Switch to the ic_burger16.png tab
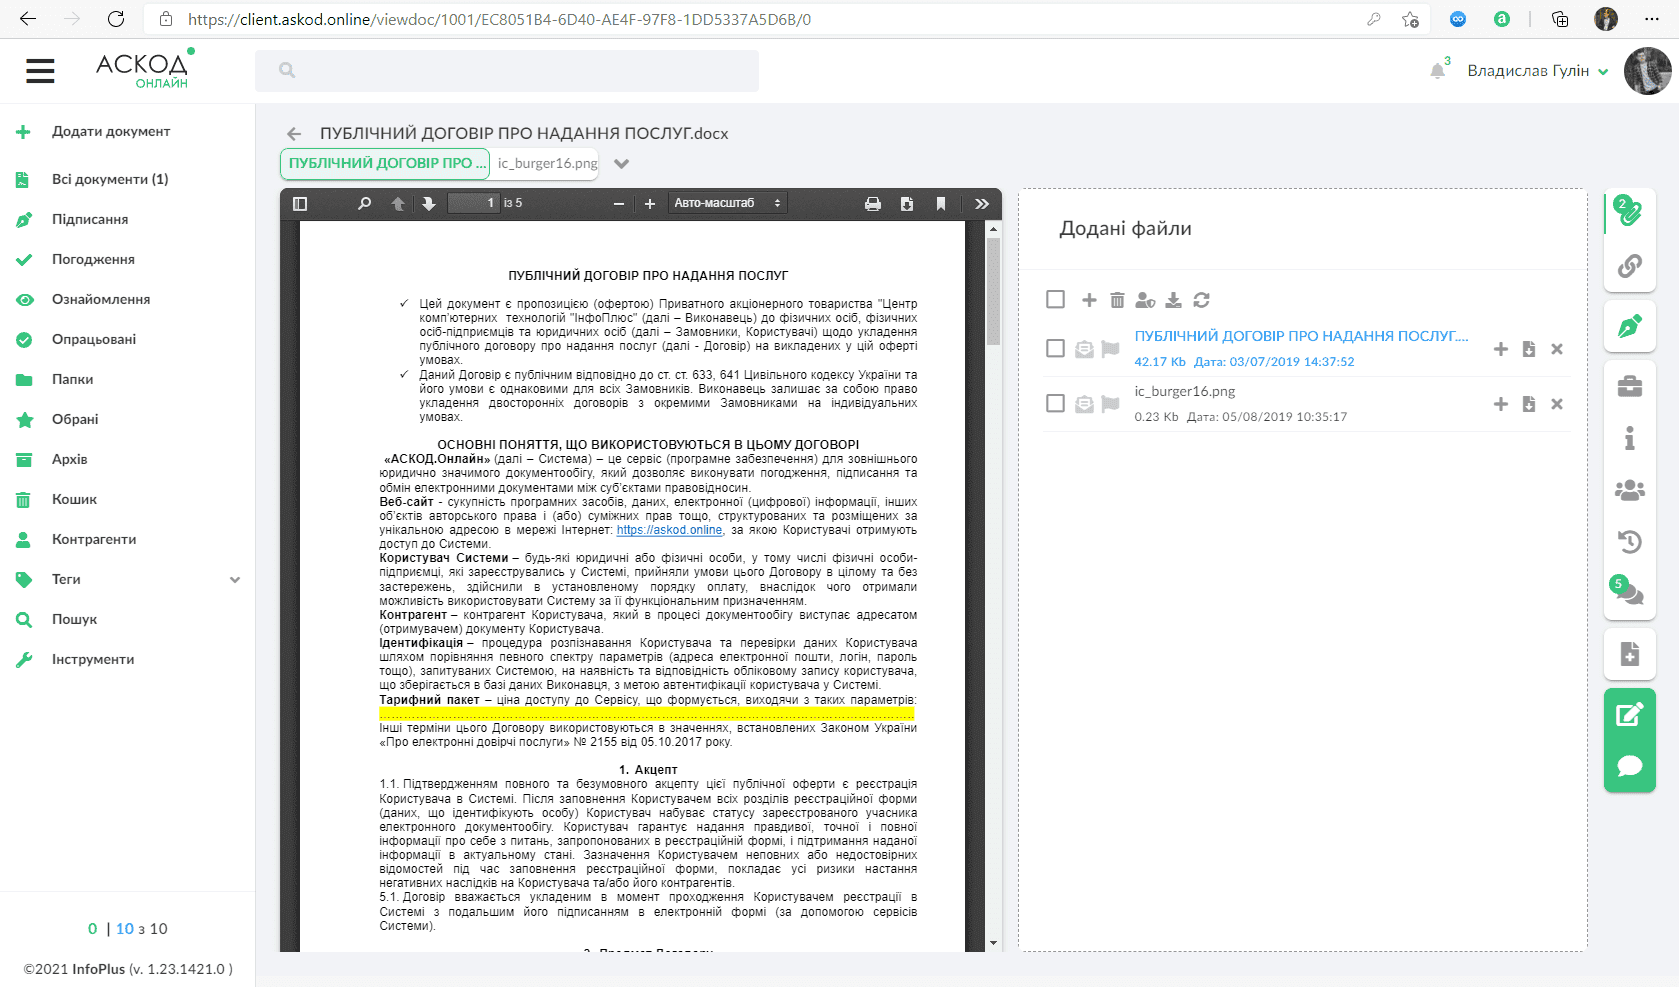 pos(547,163)
